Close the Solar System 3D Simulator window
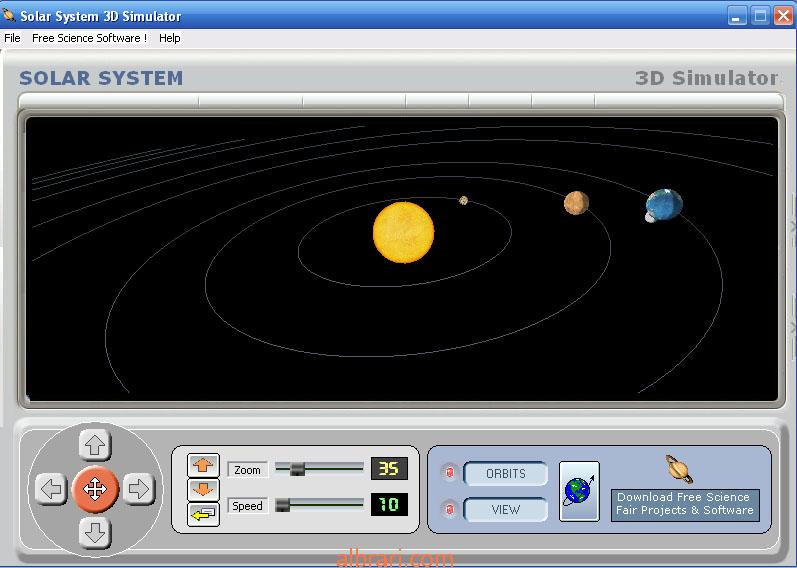The height and width of the screenshot is (568, 797). coord(783,16)
